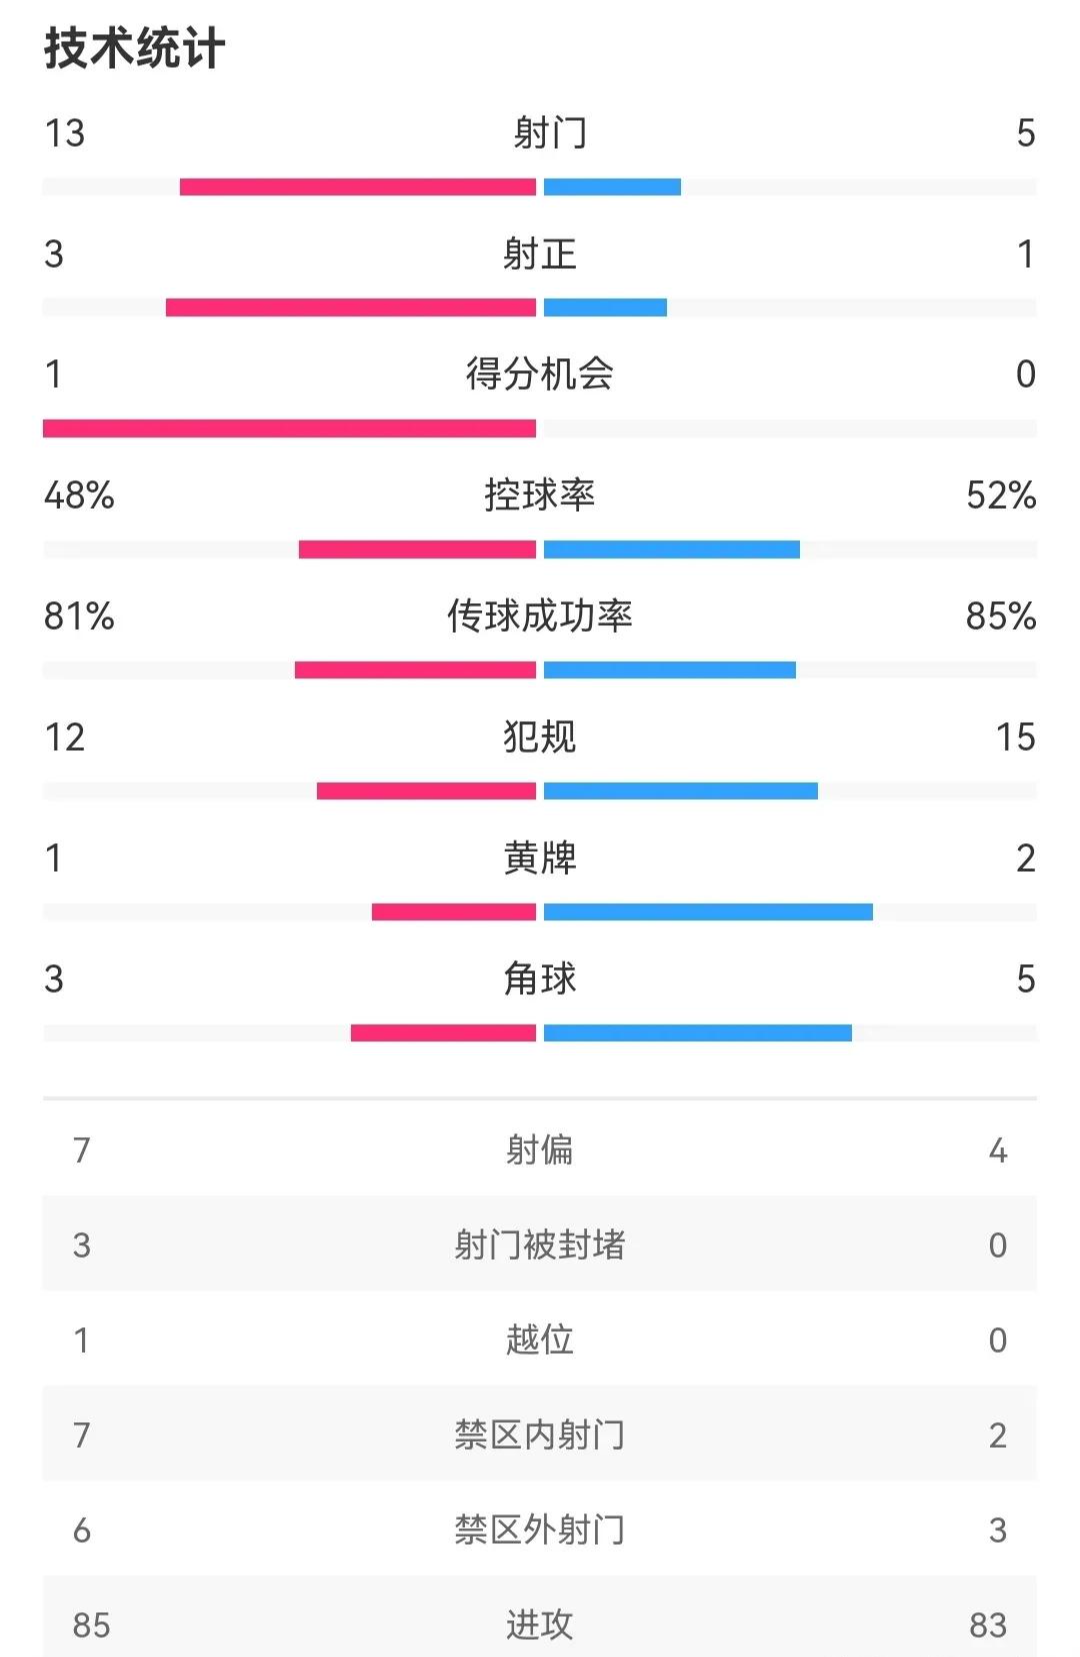1080x1657 pixels.
Task: Click the 进攻 row
Action: click(x=540, y=1625)
